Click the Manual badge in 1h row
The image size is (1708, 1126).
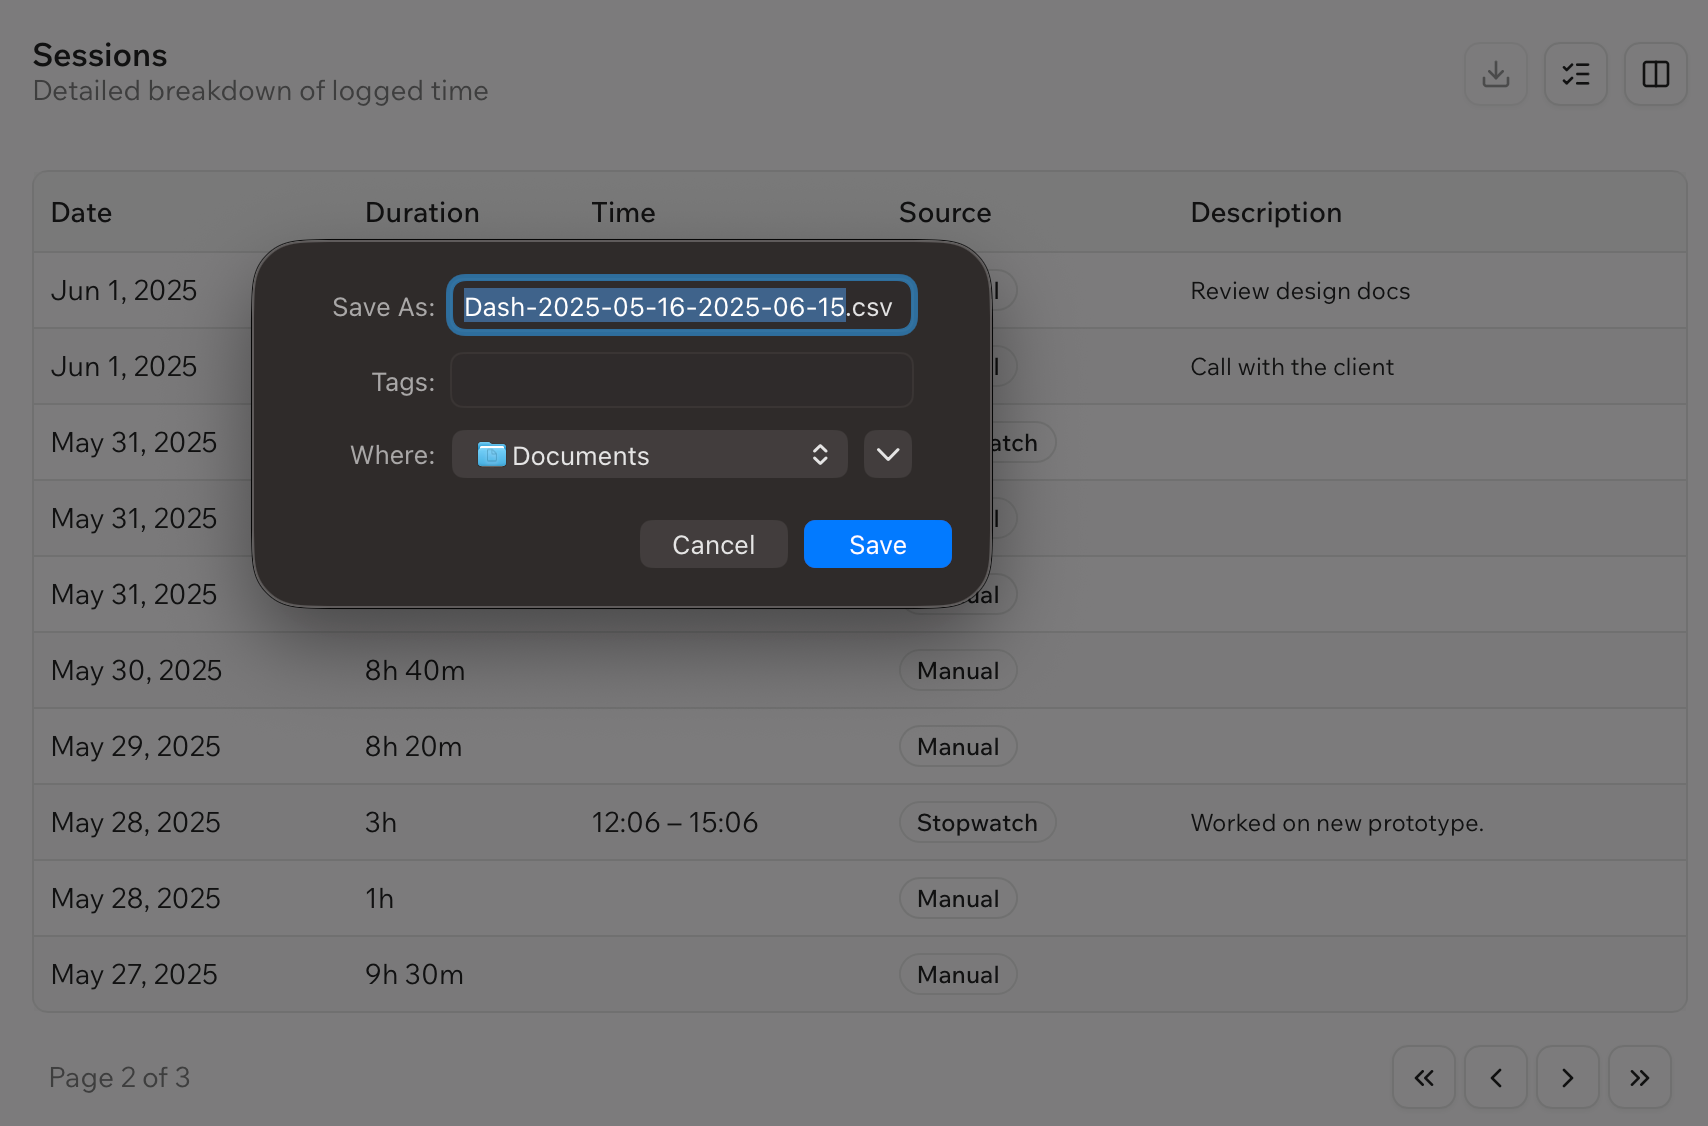958,899
